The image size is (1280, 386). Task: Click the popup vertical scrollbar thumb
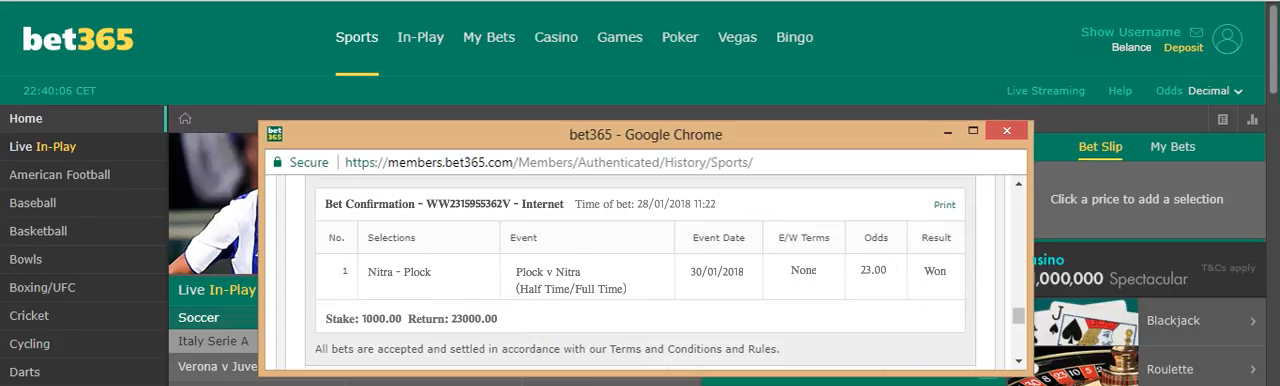(x=1019, y=316)
